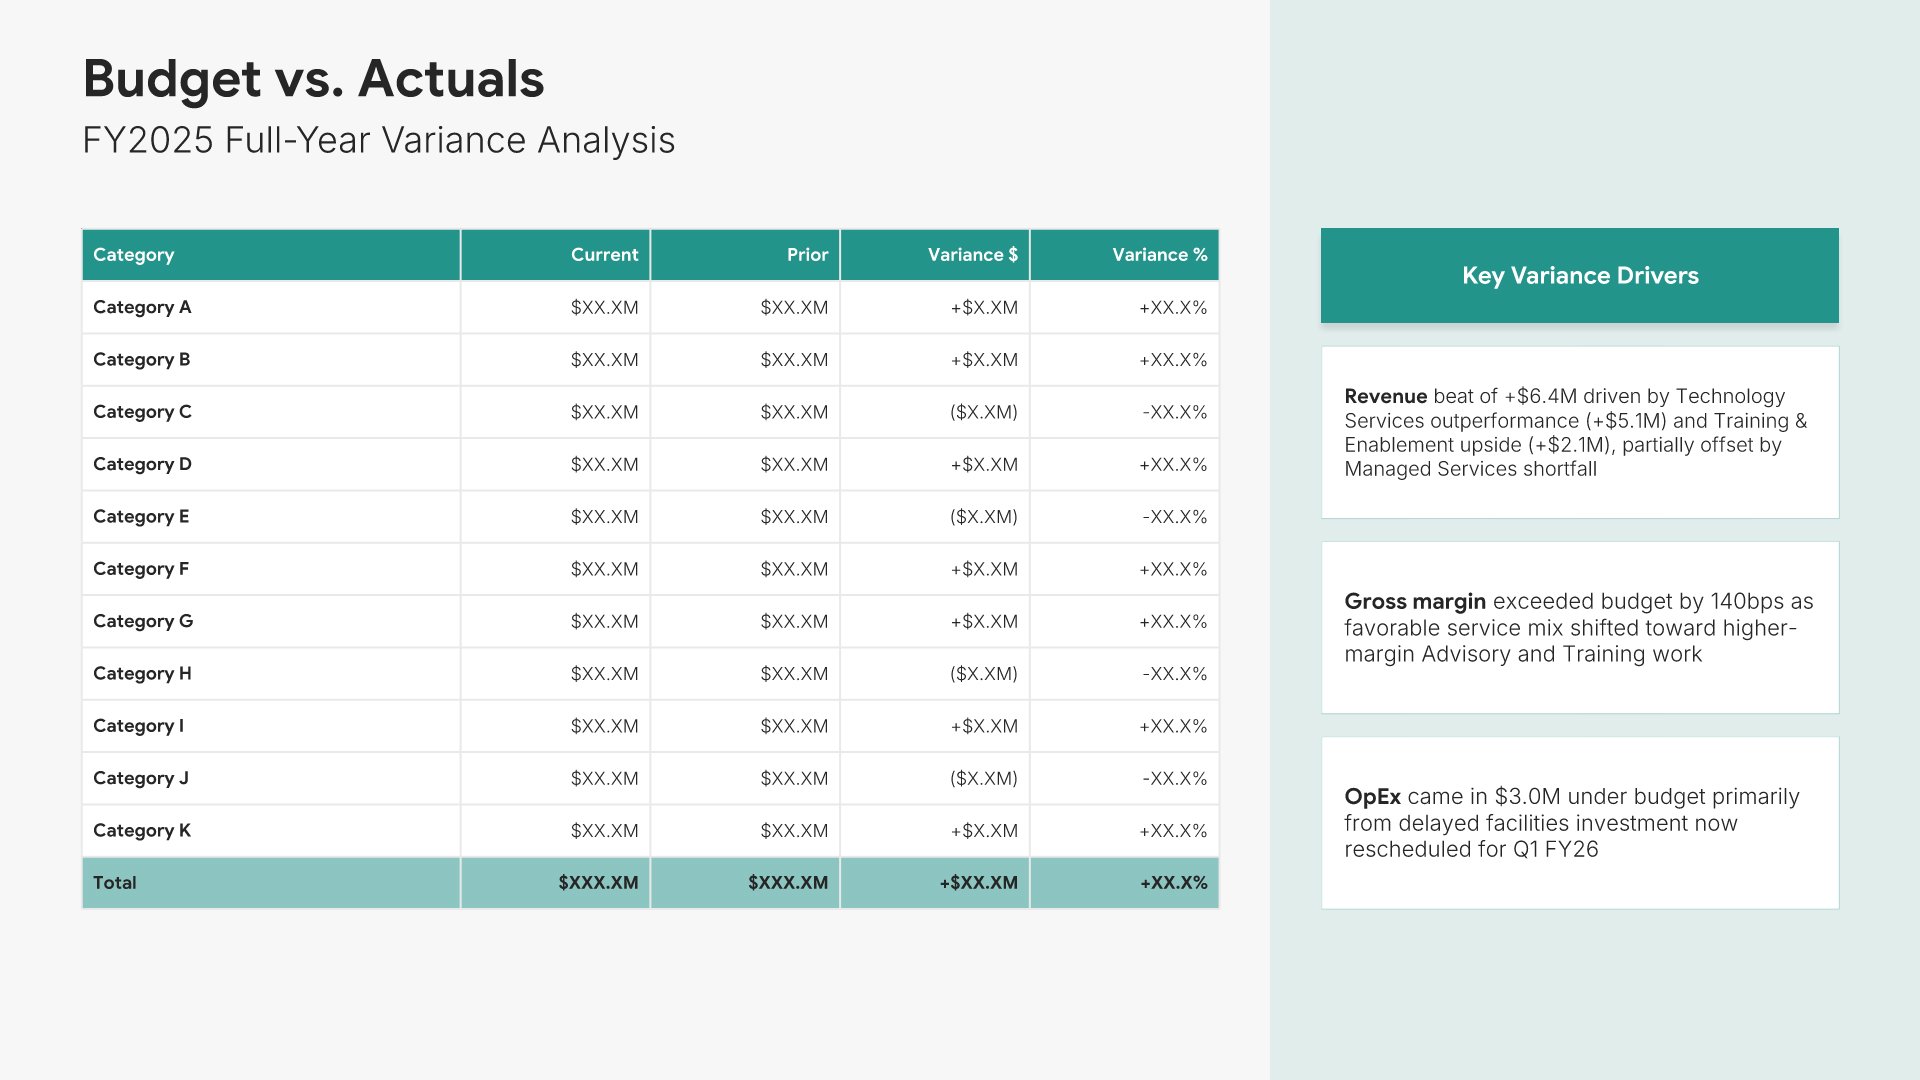Select the Gross margin text card
Viewport: 1920px width, 1080px height.
[1579, 627]
